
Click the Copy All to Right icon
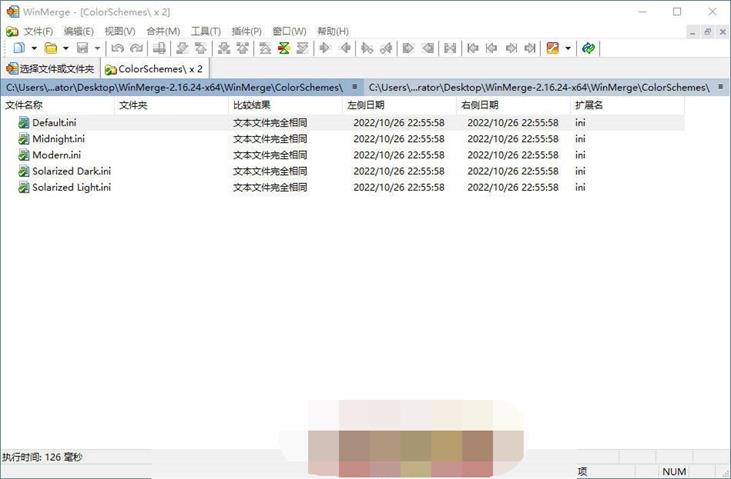[x=408, y=48]
